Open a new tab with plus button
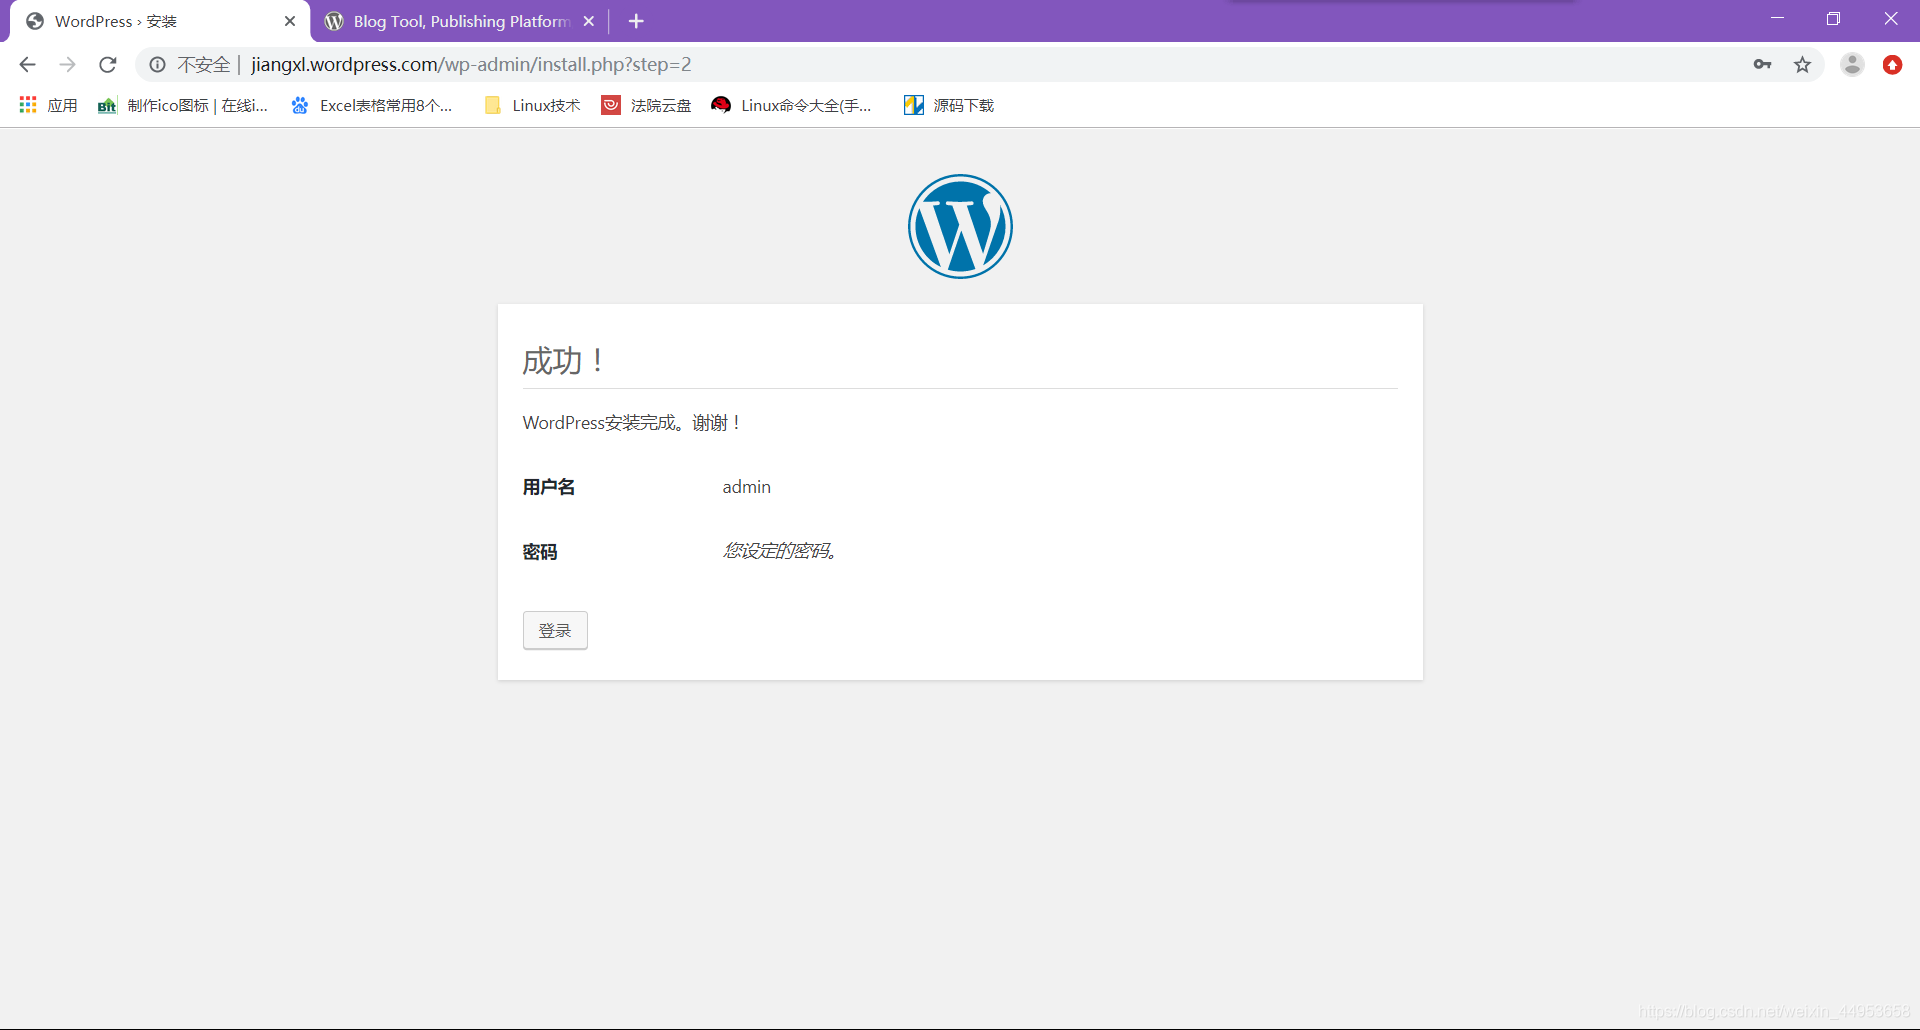1920x1030 pixels. tap(636, 21)
